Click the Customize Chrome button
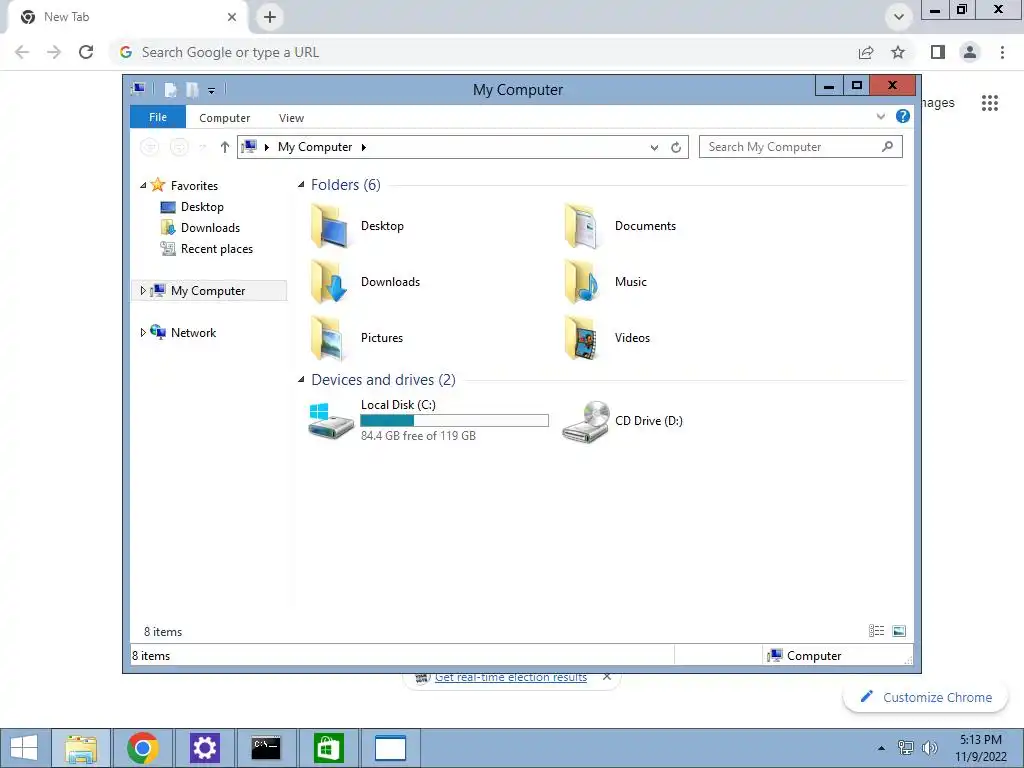This screenshot has width=1024, height=768. pos(926,697)
